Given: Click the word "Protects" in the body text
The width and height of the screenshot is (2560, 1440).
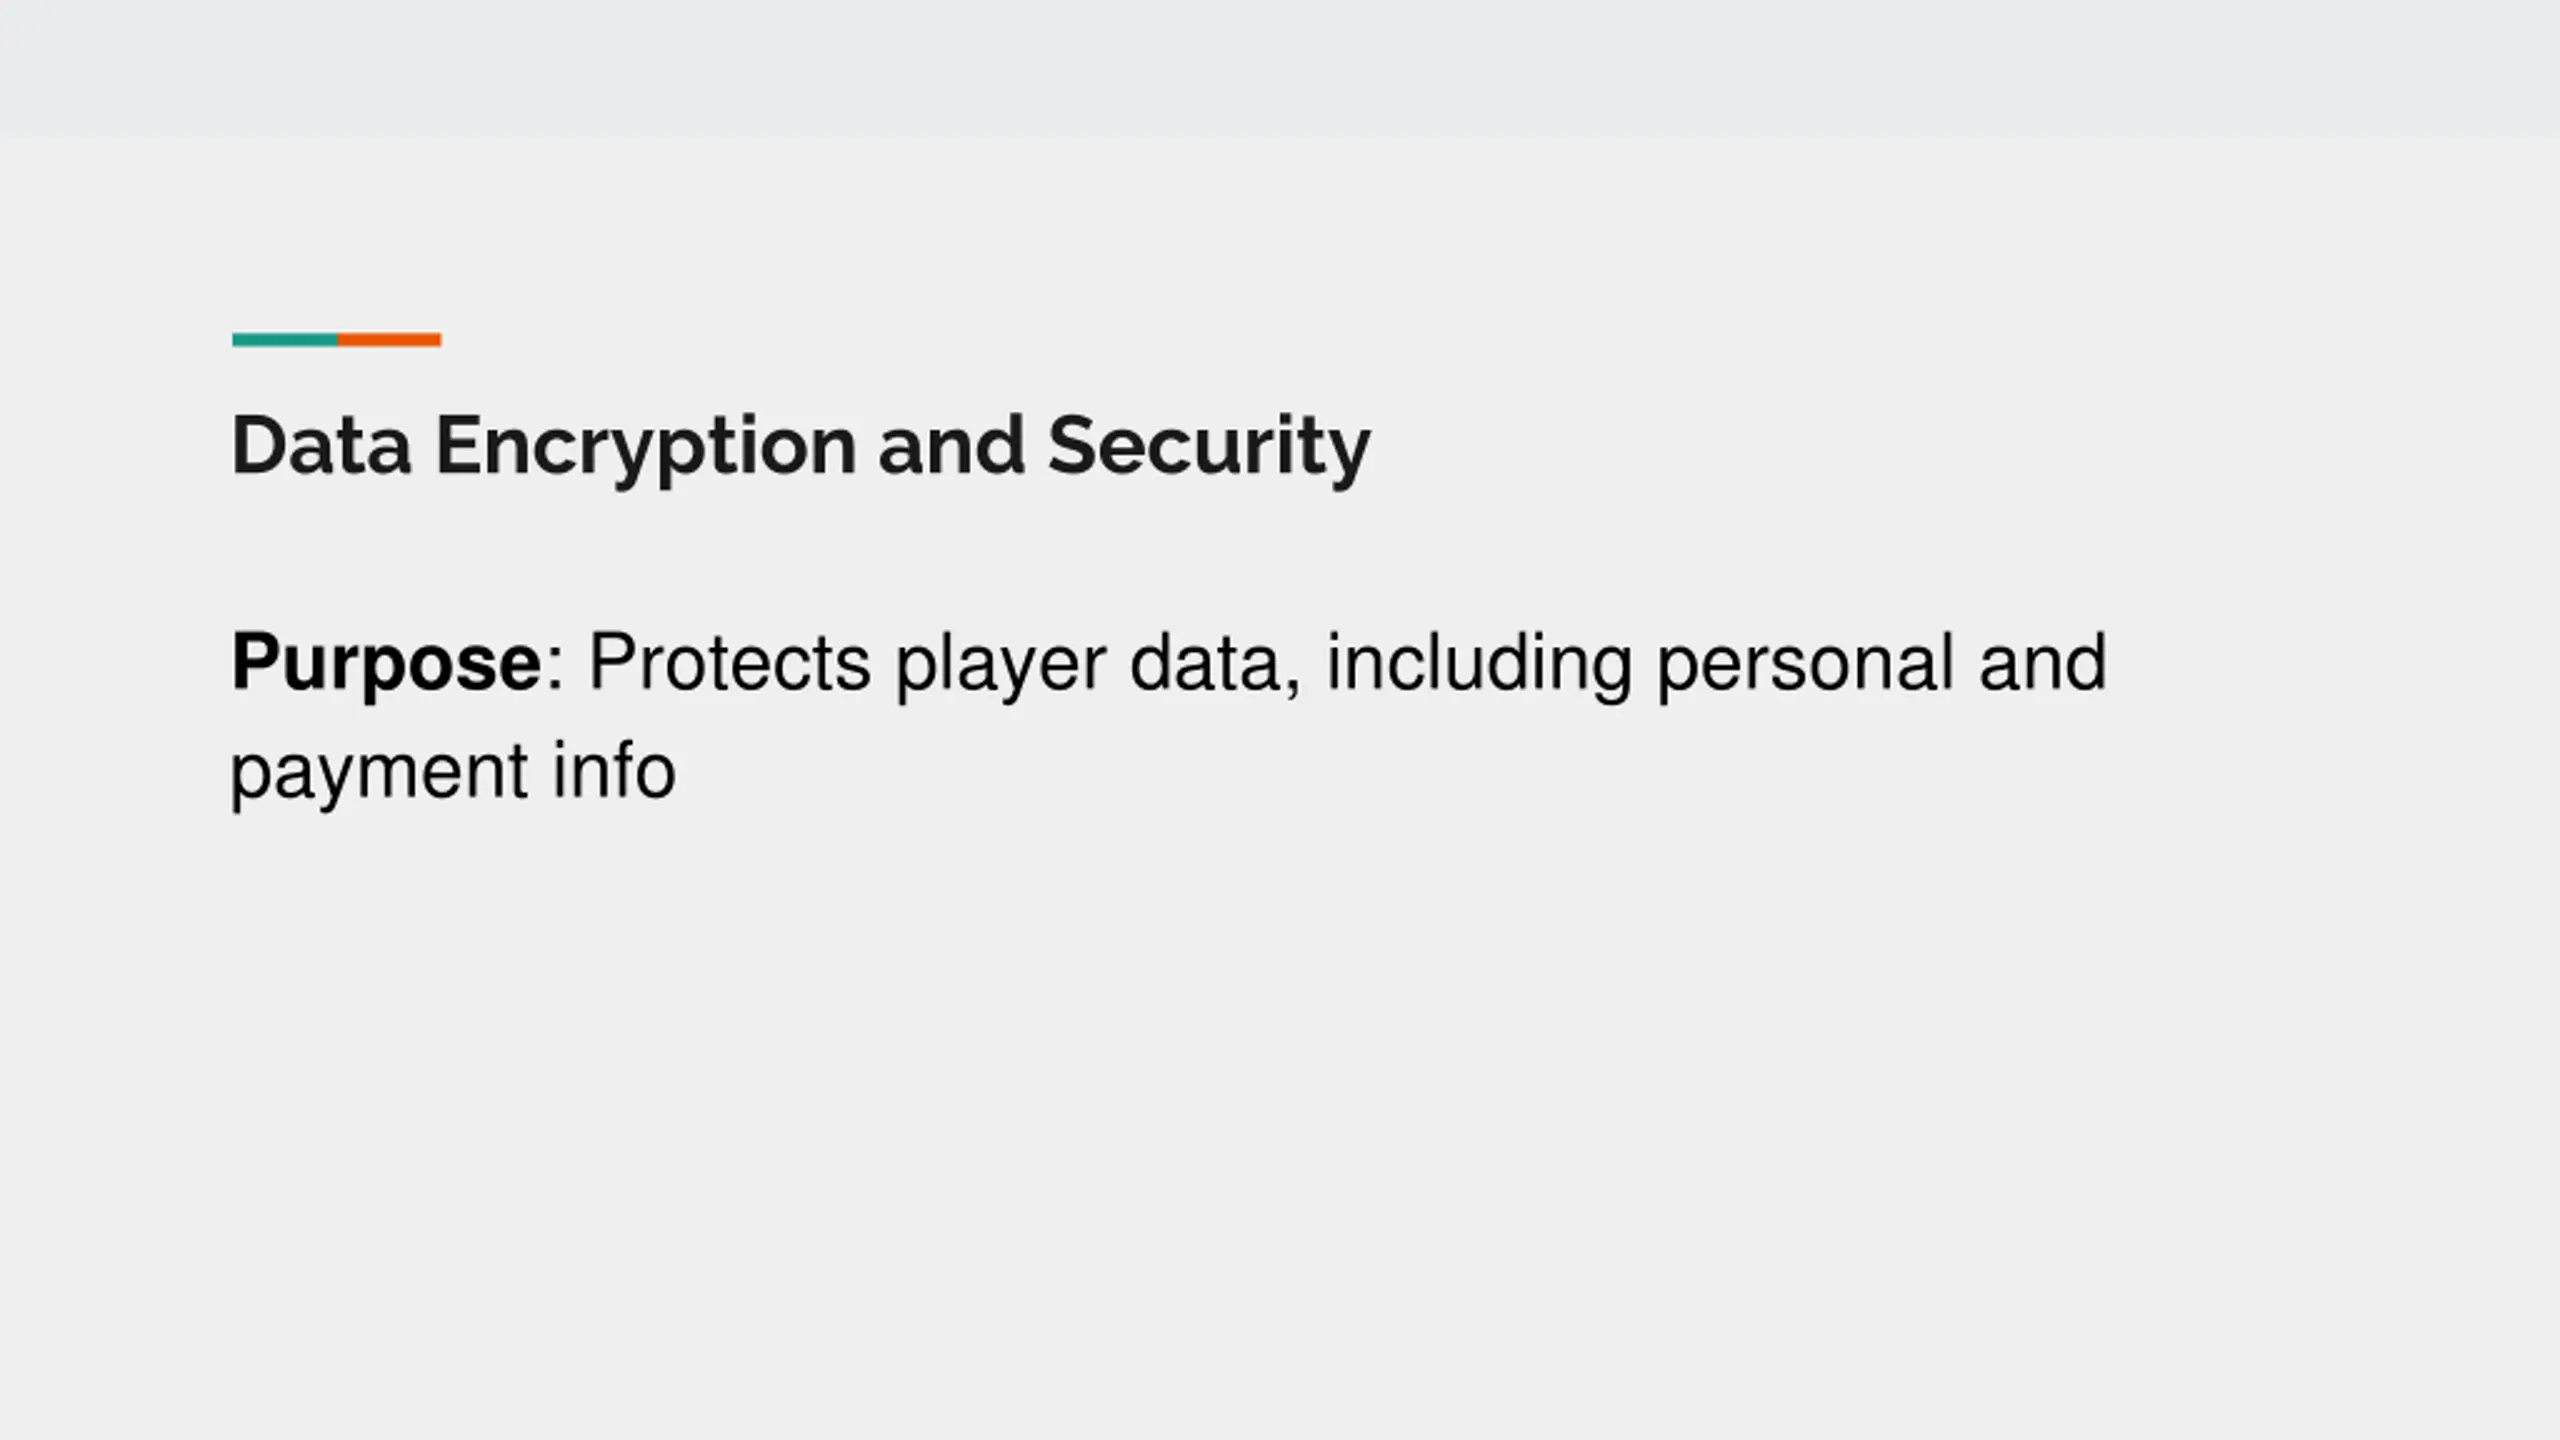Looking at the screenshot, I should (729, 662).
